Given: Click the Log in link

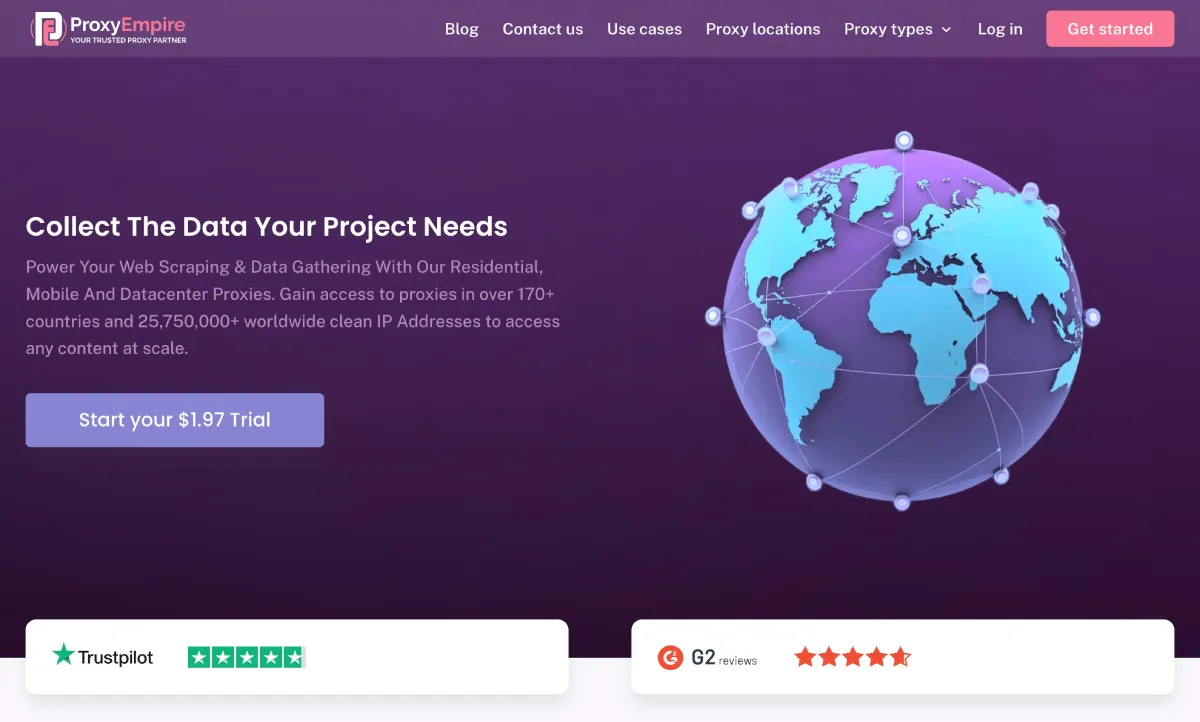Looking at the screenshot, I should [x=1000, y=29].
